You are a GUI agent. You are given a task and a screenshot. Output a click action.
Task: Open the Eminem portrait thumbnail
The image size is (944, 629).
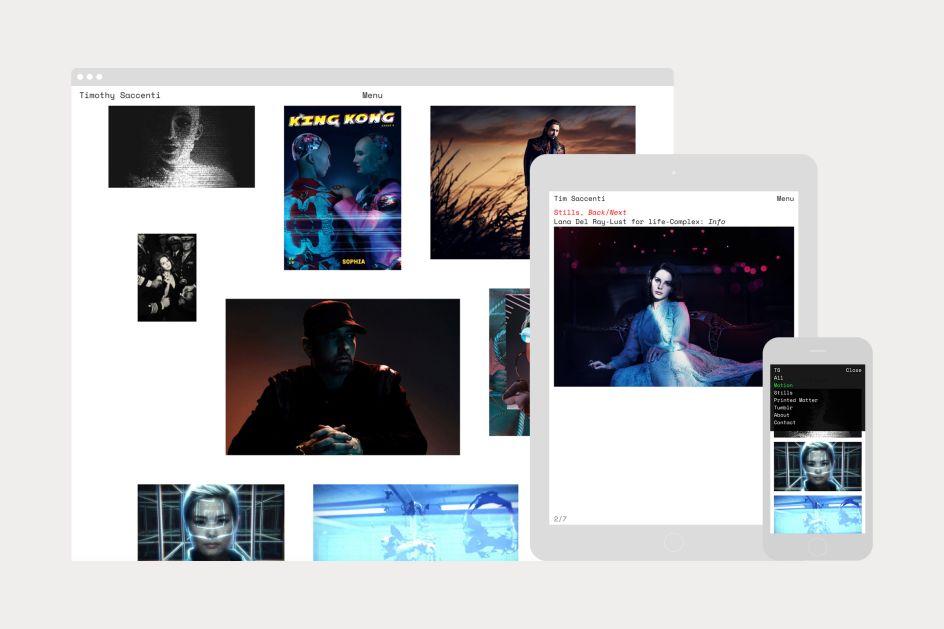342,374
